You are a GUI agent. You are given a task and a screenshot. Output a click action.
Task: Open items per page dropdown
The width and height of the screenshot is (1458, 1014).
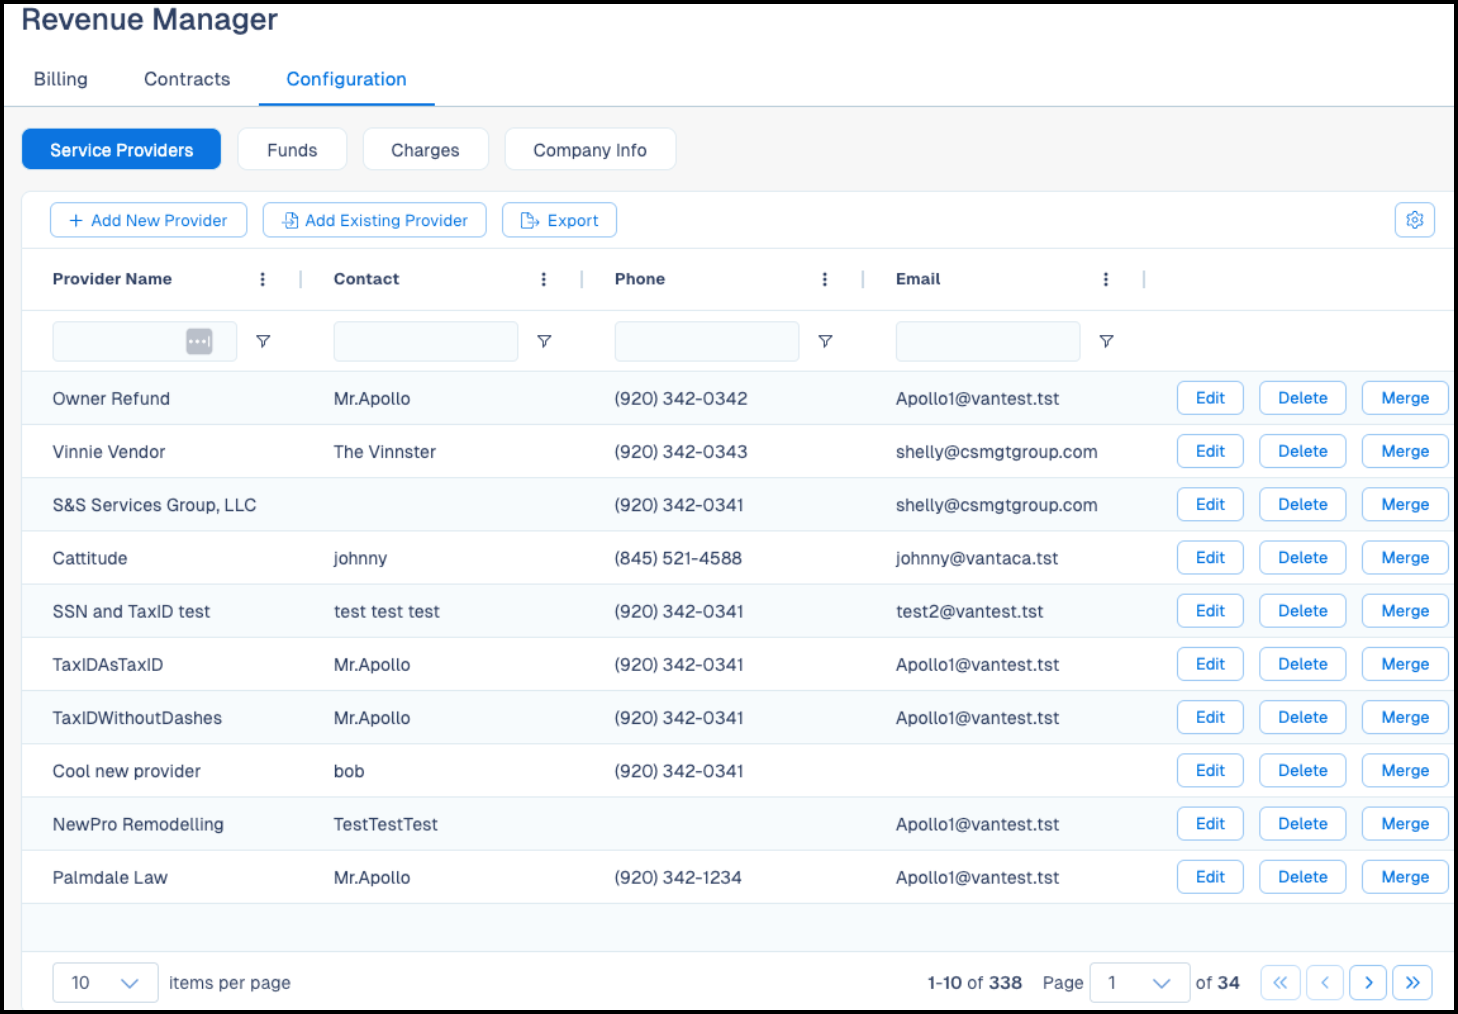pos(105,982)
